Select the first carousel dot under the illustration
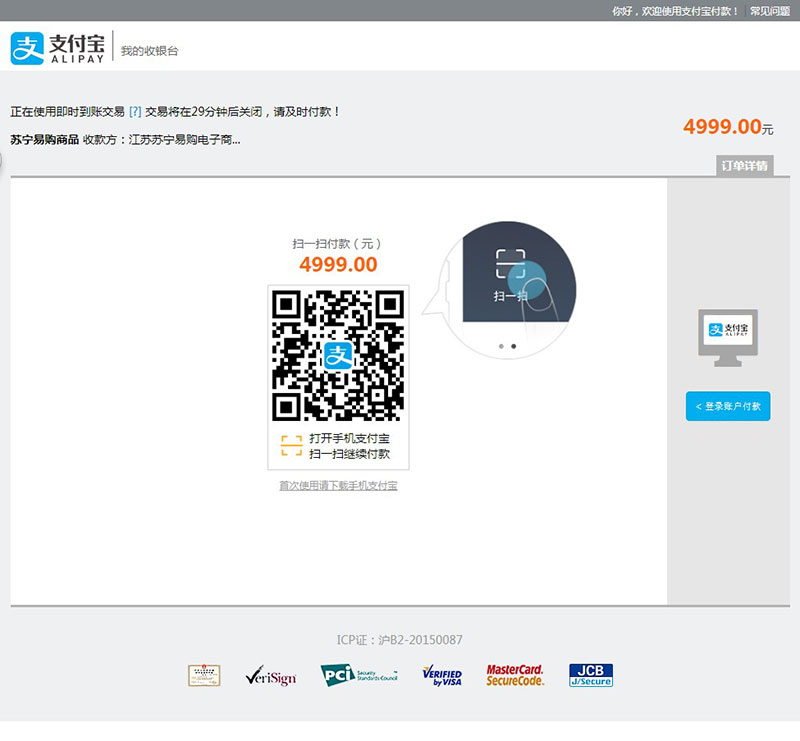The width and height of the screenshot is (800, 741). (x=501, y=346)
